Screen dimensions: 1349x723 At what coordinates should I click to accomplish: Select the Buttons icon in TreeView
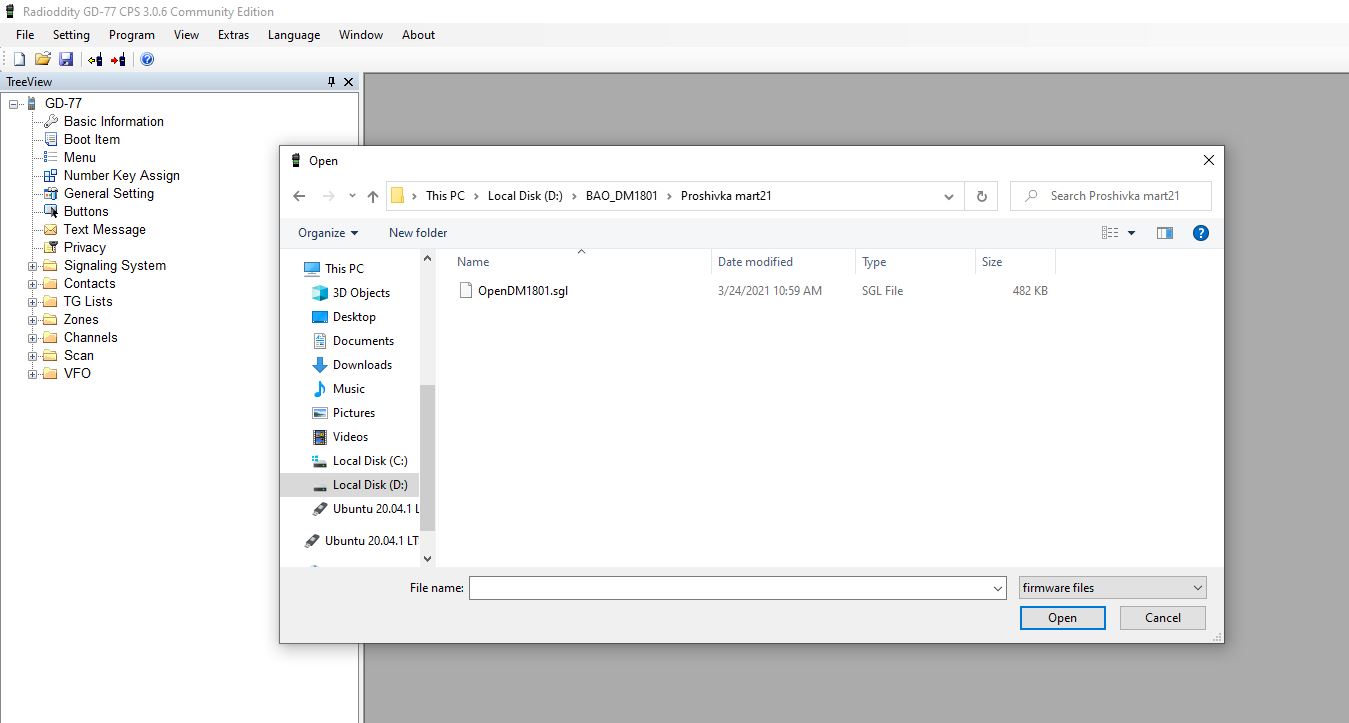pyautogui.click(x=52, y=211)
